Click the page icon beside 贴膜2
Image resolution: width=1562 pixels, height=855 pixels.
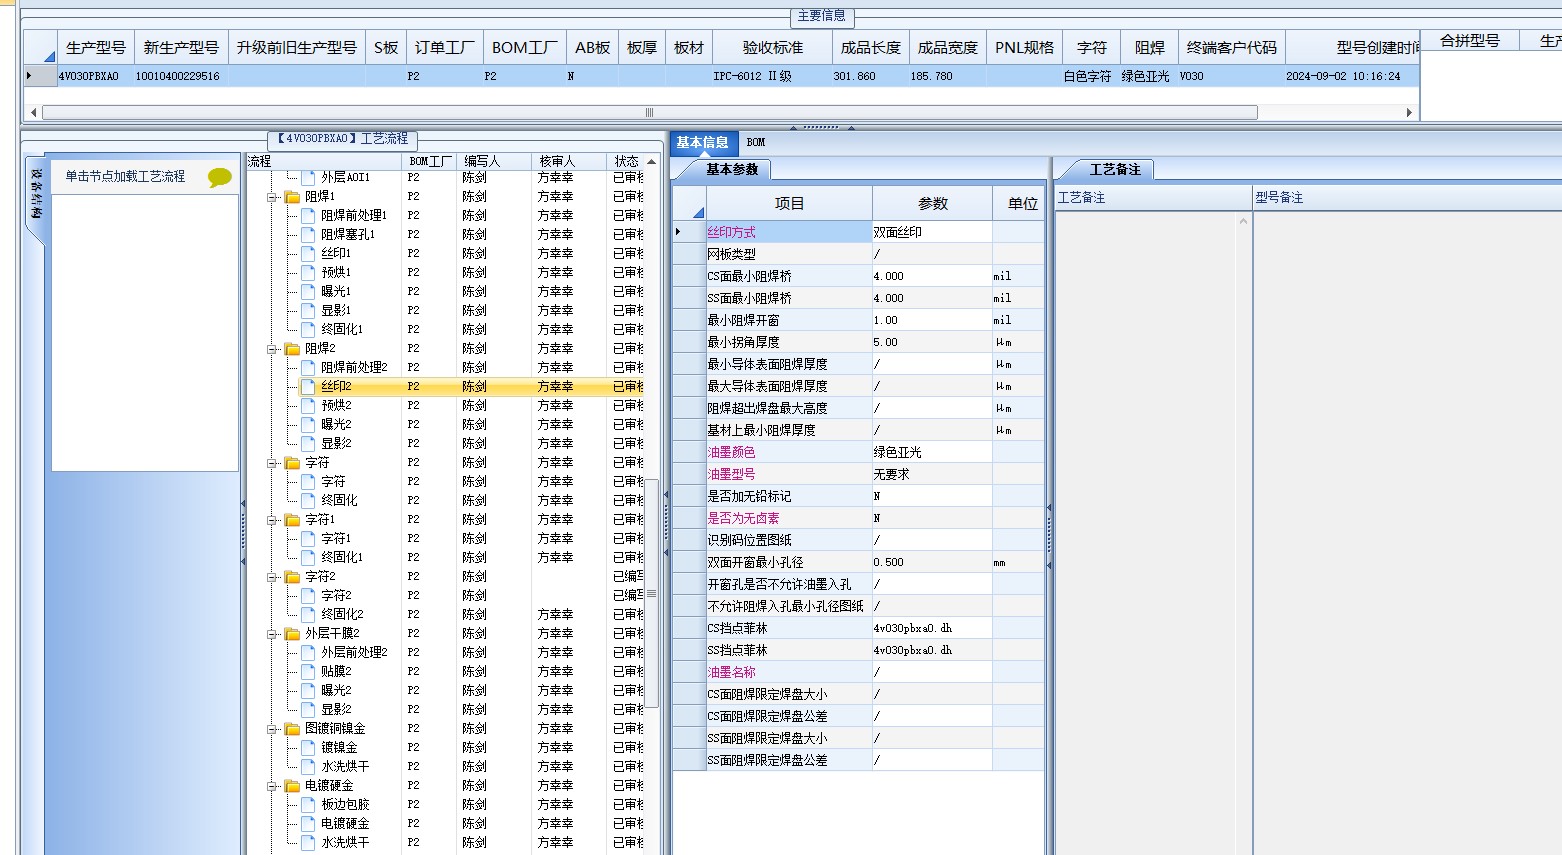click(309, 671)
